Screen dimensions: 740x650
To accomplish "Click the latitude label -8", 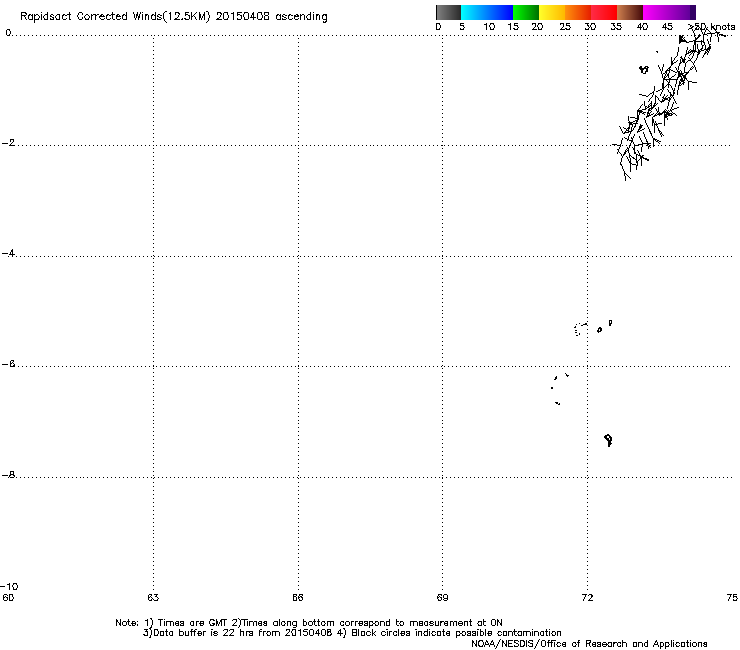I will coord(8,475).
